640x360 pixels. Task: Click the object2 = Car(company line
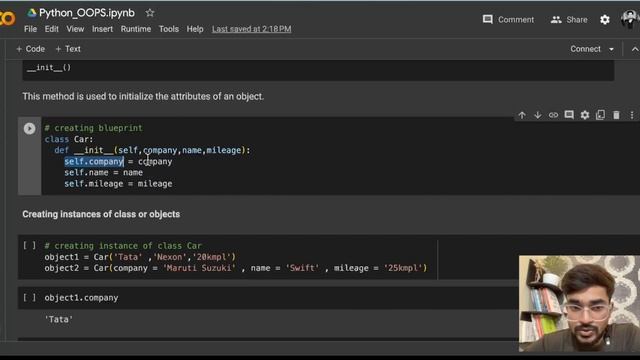click(x=236, y=268)
